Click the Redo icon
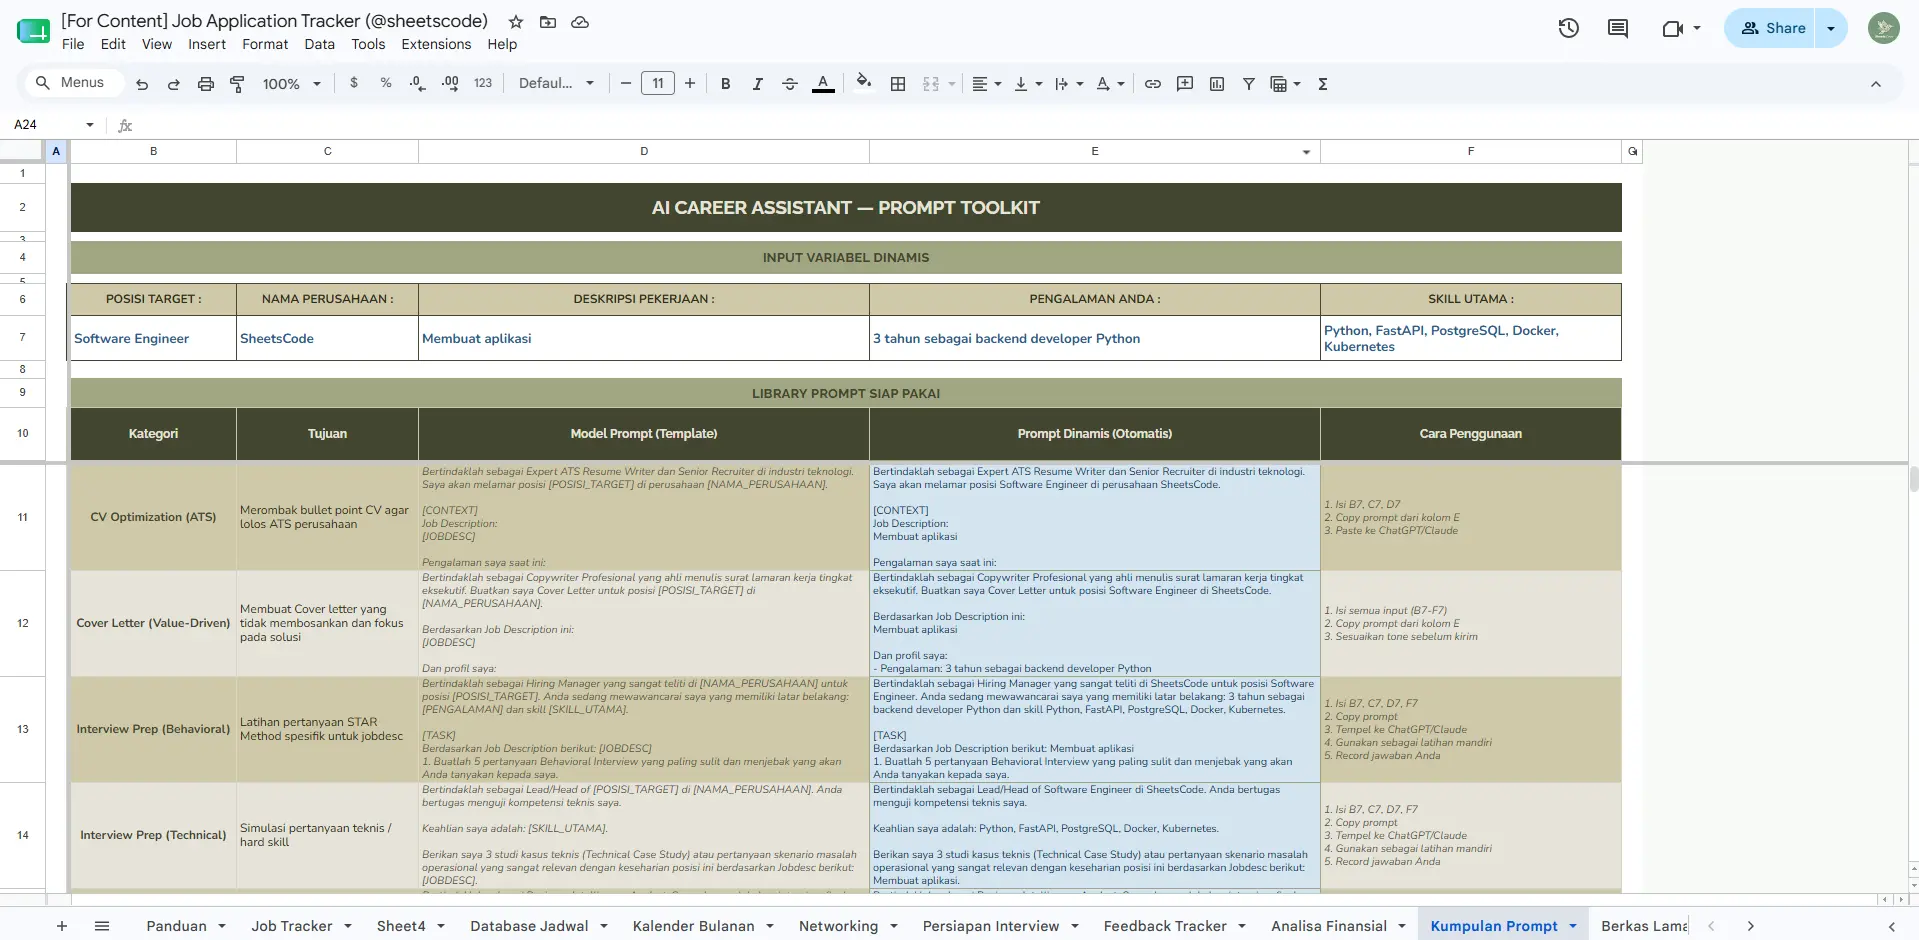This screenshot has height=940, width=1919. [173, 84]
